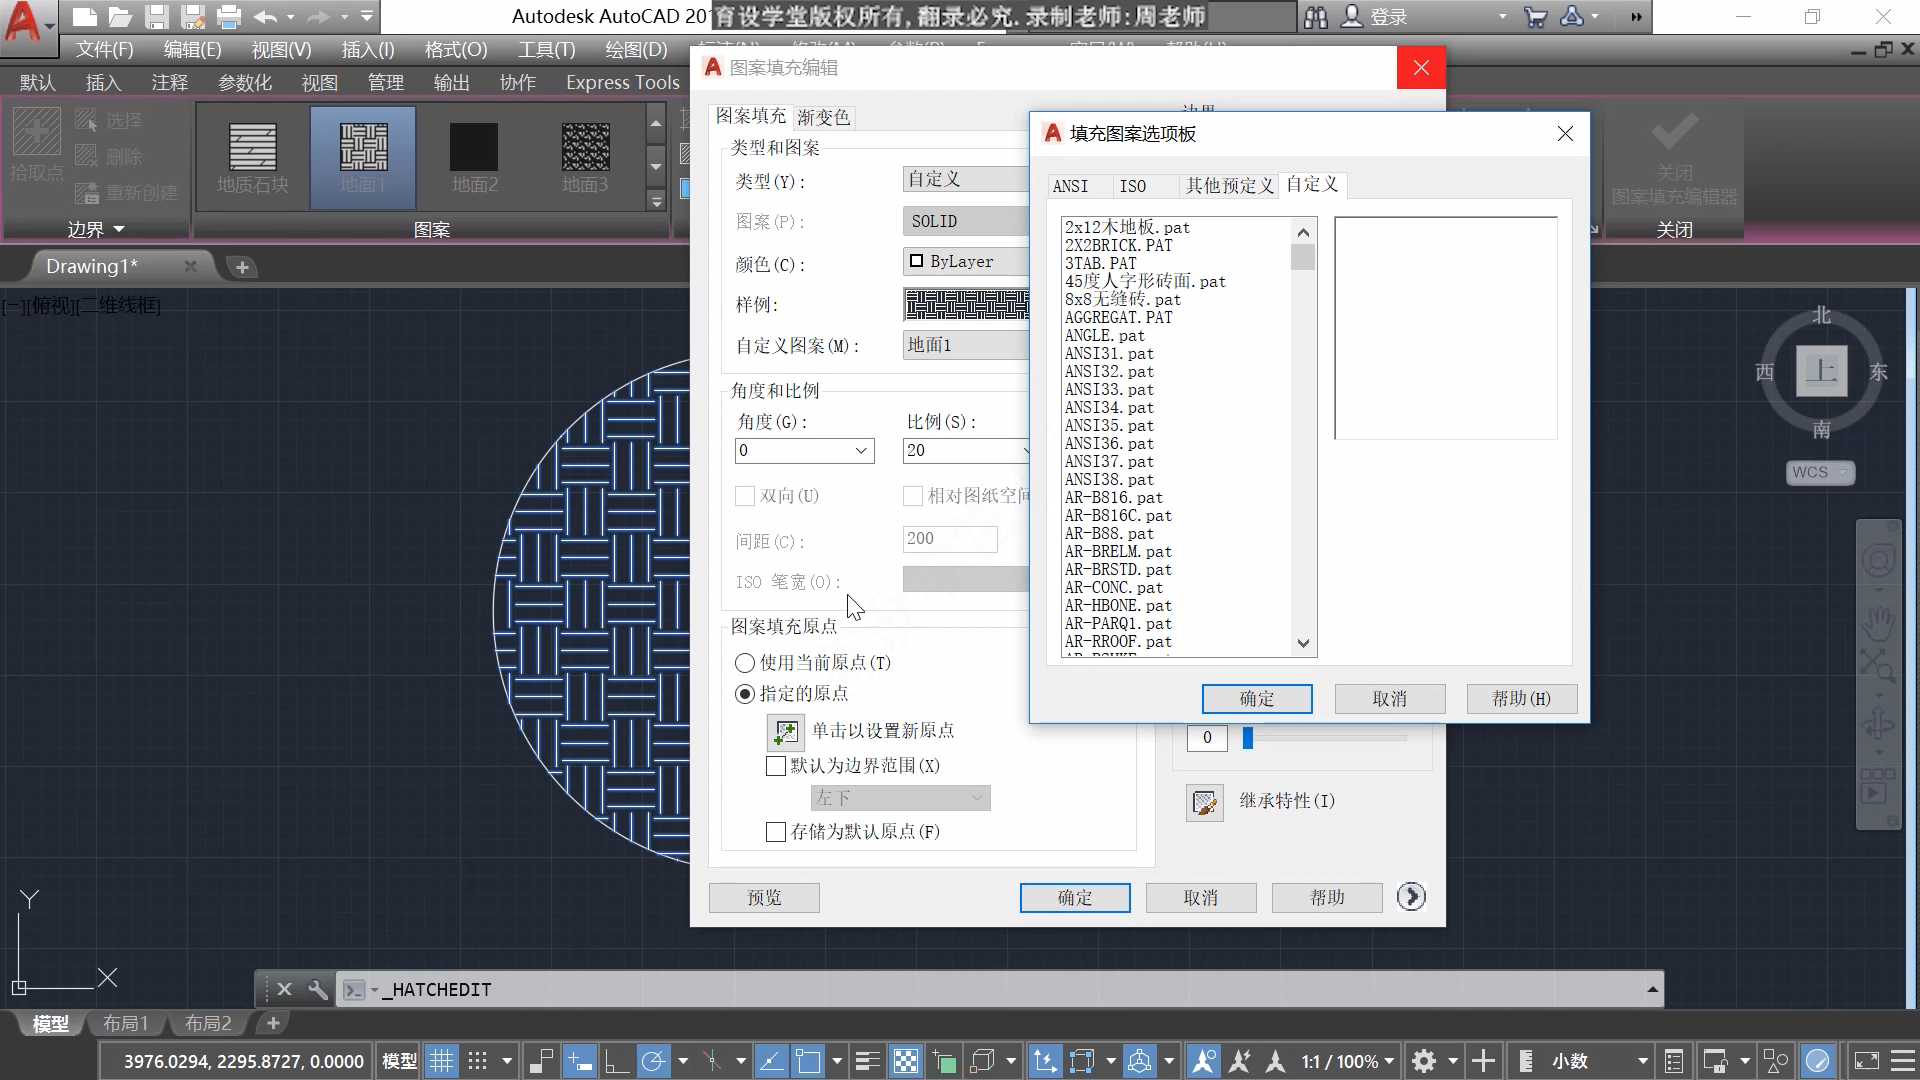Open the 1:1 / 100% annotation scale dropdown
Viewport: 1920px width, 1080px height.
point(1348,1061)
